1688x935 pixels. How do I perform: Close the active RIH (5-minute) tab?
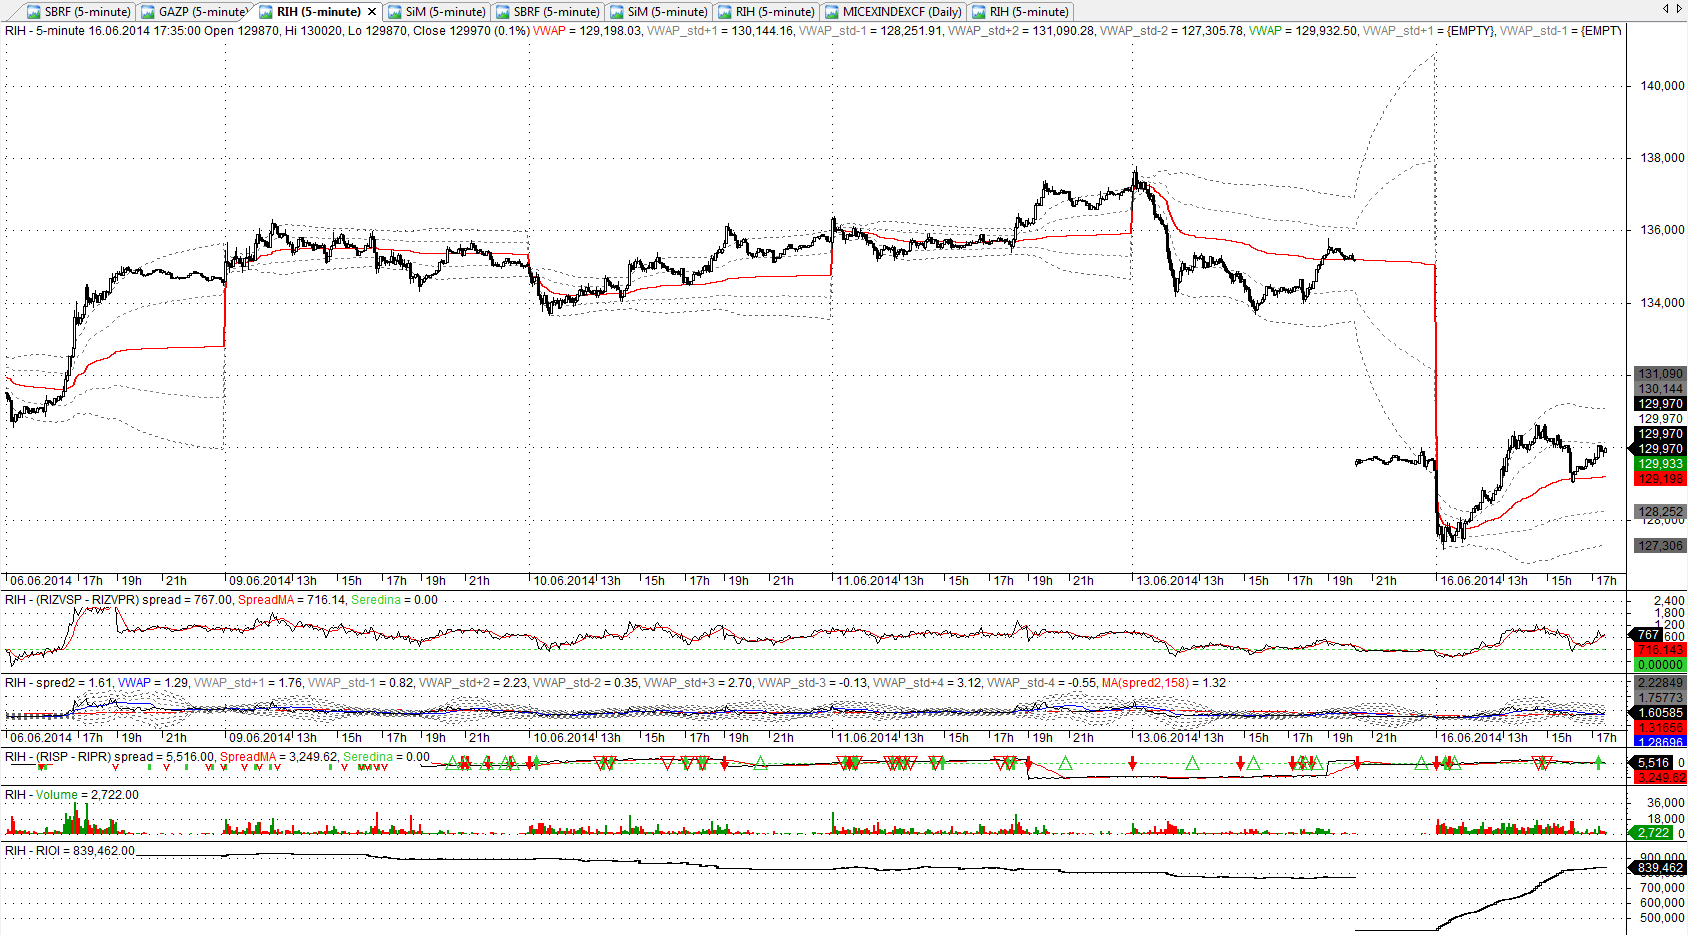tap(372, 12)
